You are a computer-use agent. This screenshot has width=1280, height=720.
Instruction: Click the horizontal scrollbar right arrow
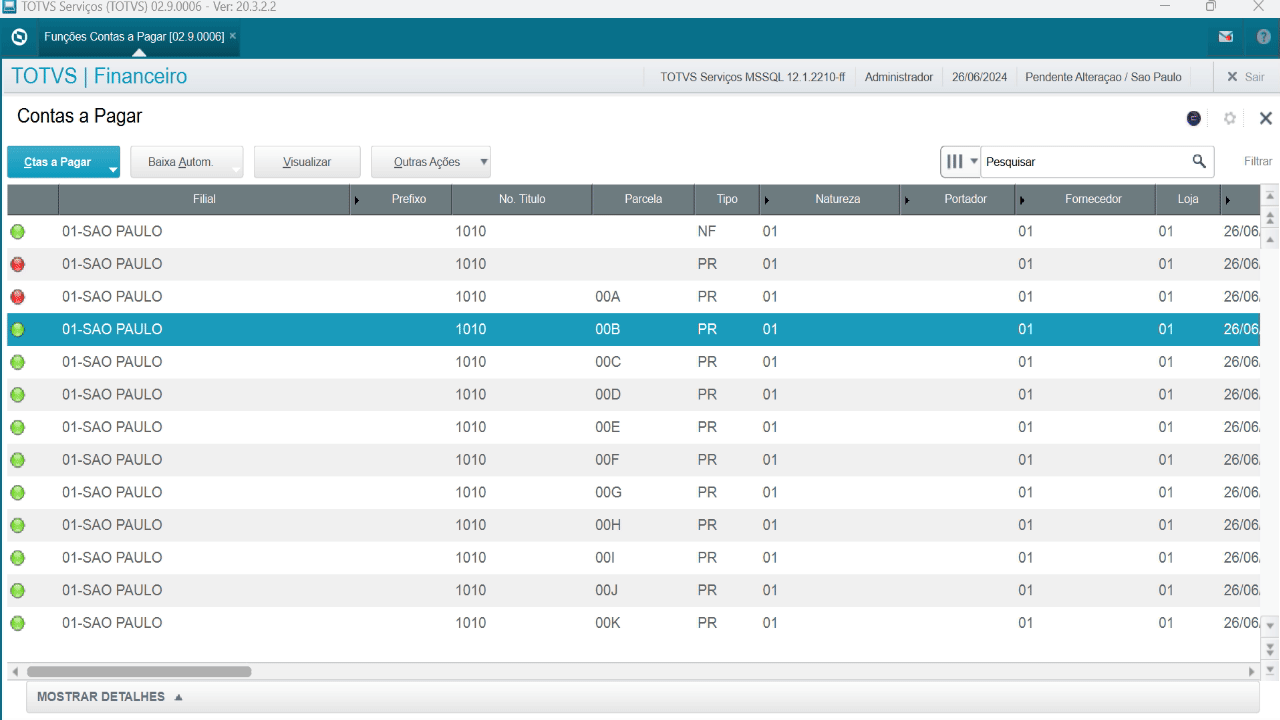point(1252,672)
